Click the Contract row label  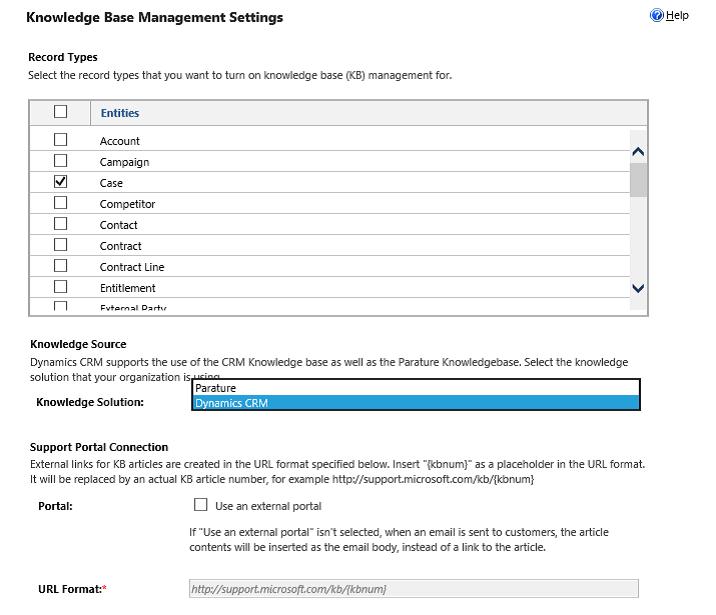pos(121,246)
